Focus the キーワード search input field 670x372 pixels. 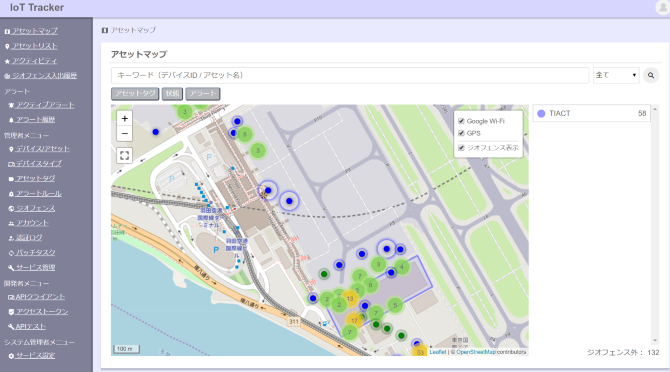point(350,75)
